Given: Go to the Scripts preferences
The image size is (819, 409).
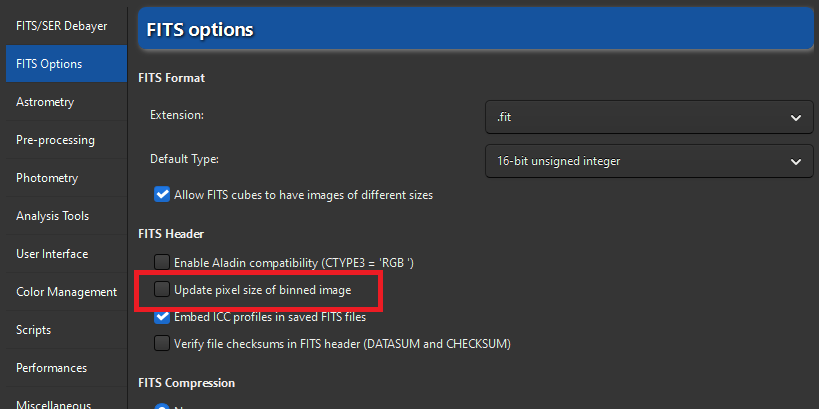Looking at the screenshot, I should pyautogui.click(x=34, y=329).
